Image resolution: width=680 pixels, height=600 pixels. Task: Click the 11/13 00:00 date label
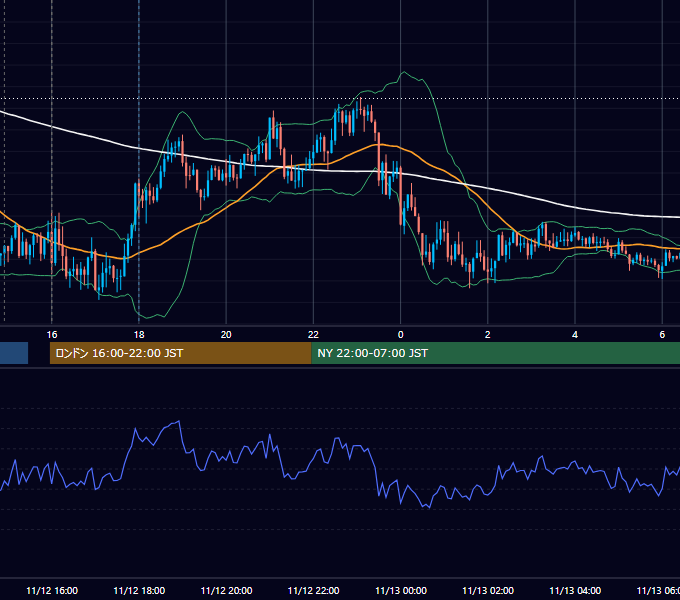401,590
